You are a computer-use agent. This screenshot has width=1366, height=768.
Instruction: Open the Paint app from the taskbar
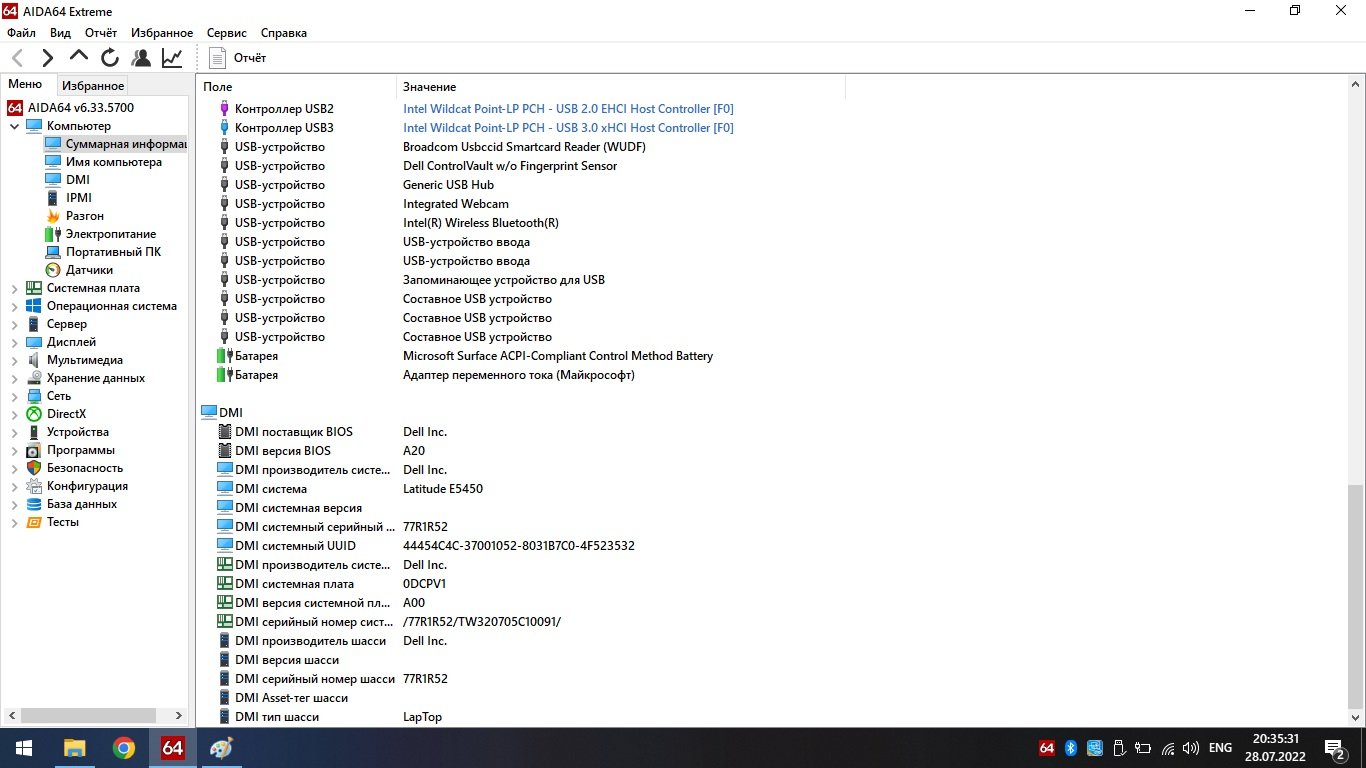point(221,748)
